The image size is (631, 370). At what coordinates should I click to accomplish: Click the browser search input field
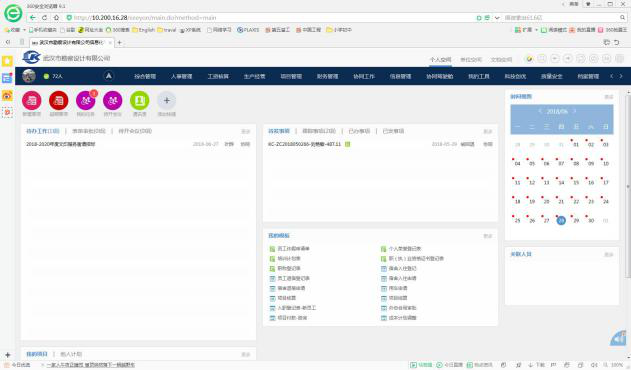[561, 18]
